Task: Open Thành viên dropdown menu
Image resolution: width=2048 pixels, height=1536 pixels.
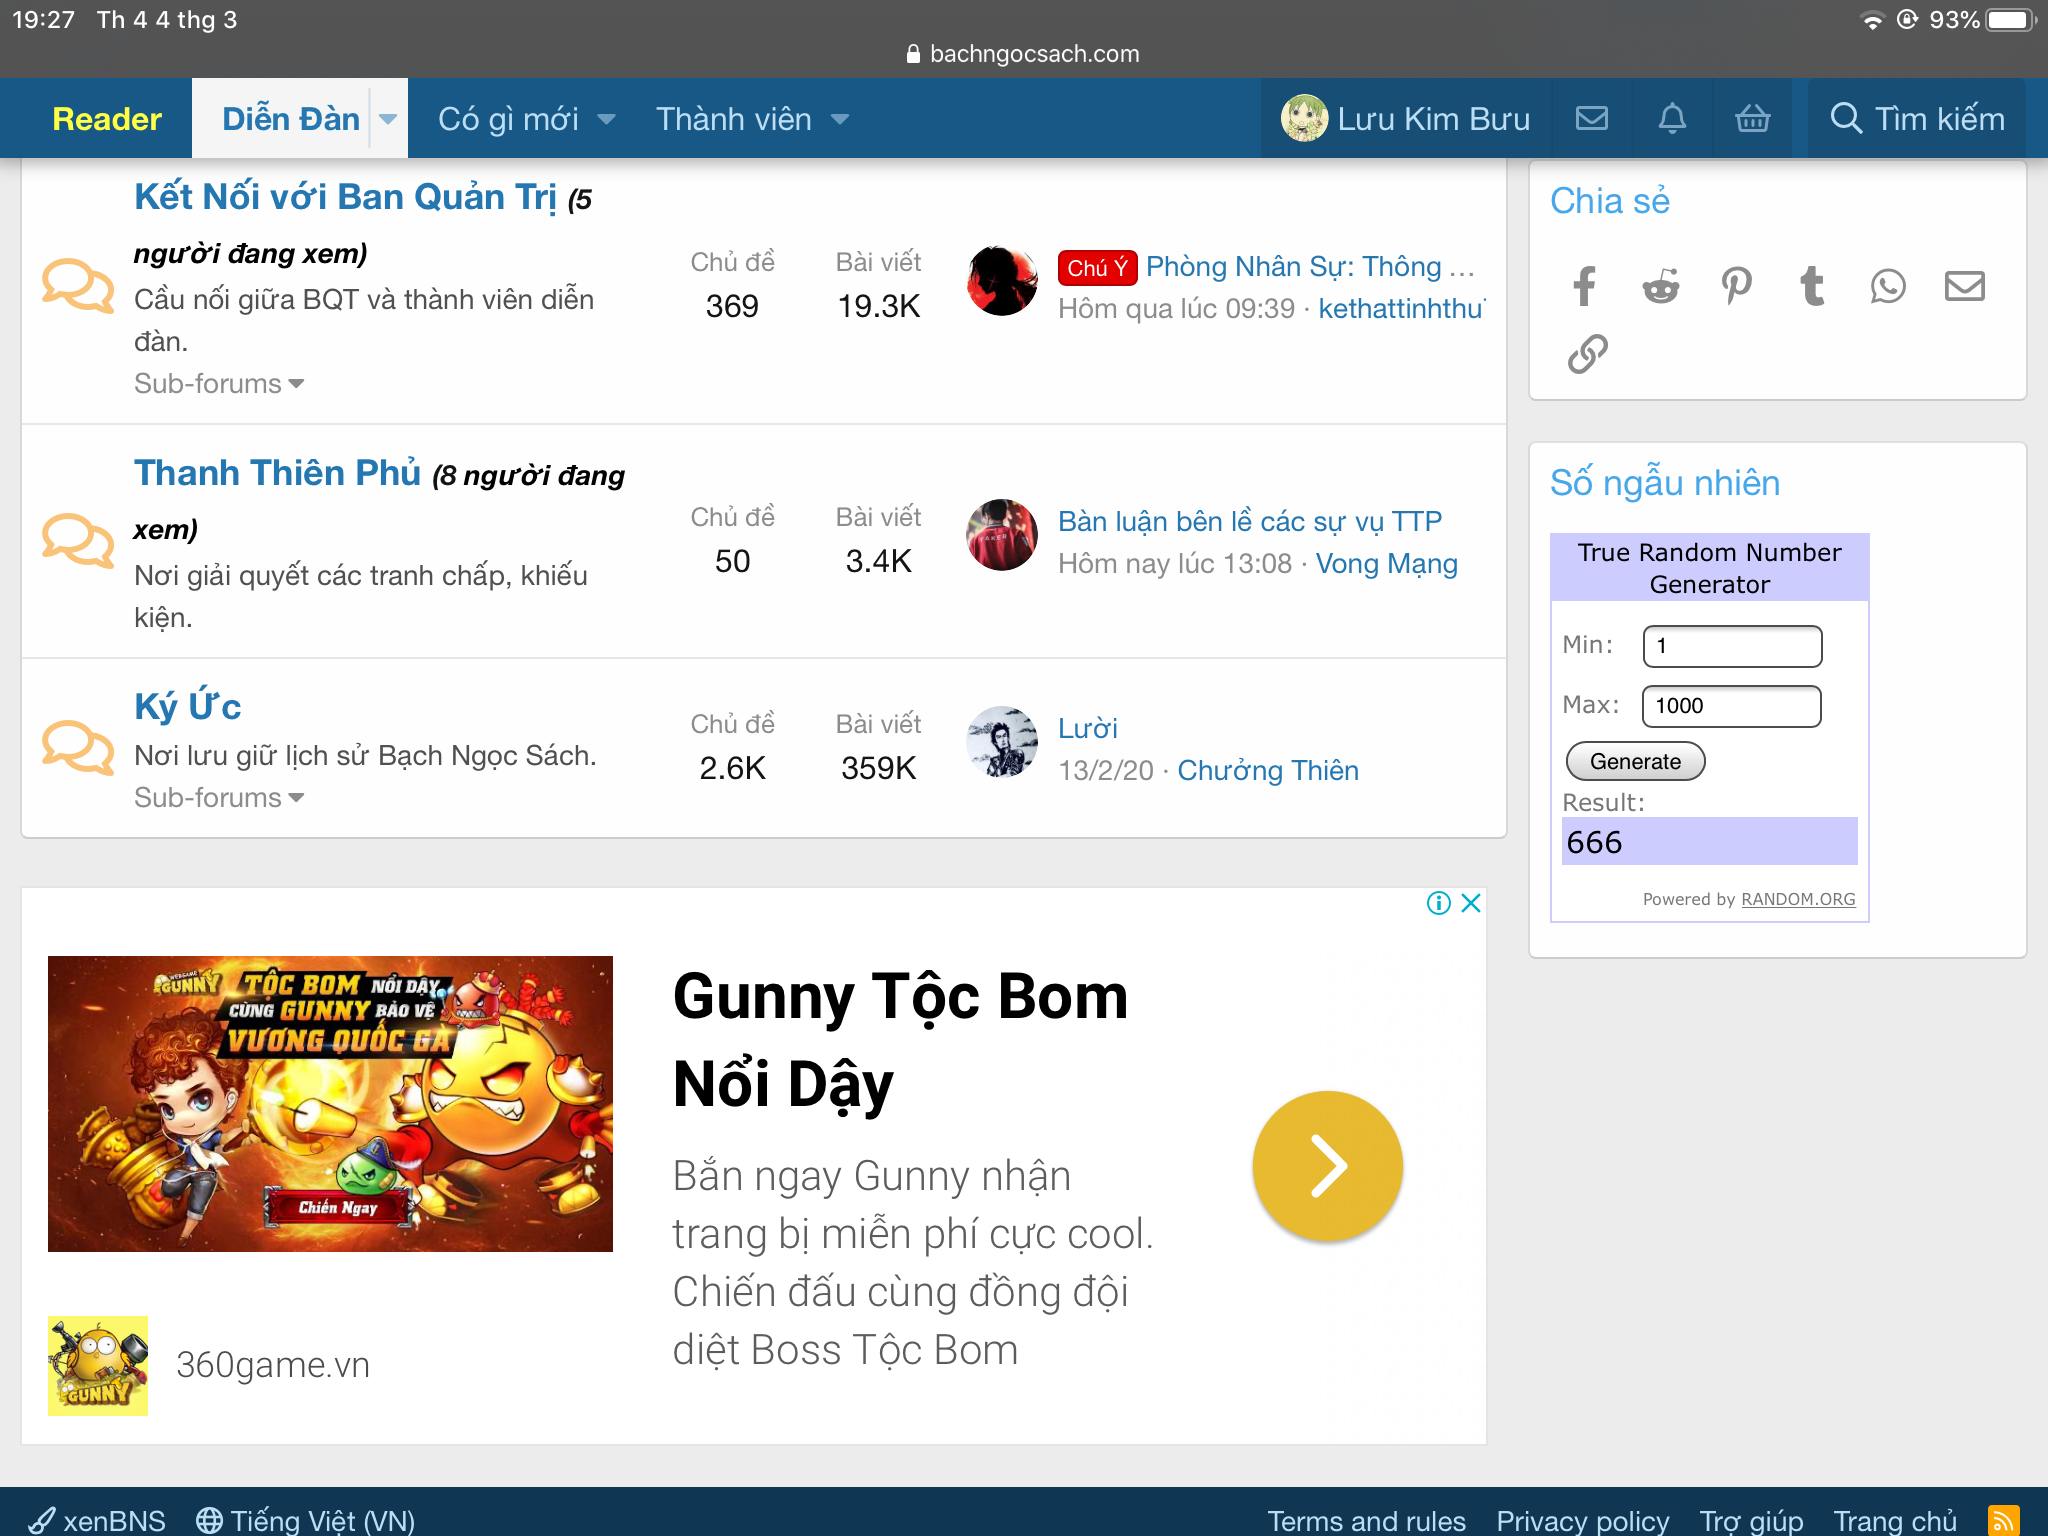Action: pyautogui.click(x=839, y=120)
